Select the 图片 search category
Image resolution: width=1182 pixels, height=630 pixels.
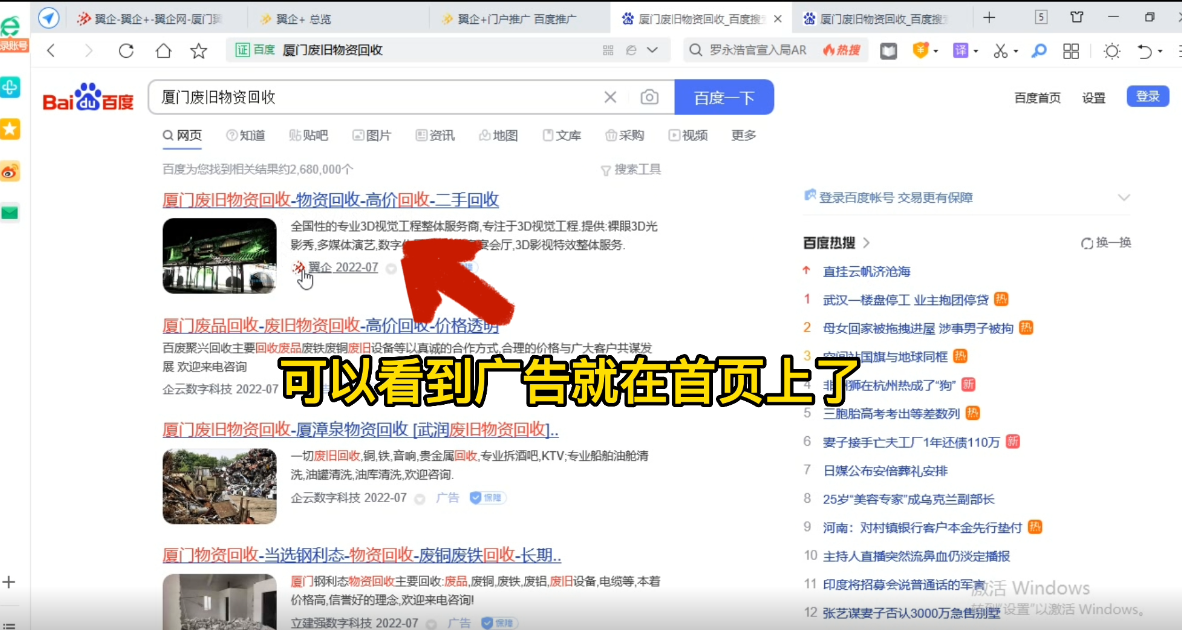click(372, 136)
